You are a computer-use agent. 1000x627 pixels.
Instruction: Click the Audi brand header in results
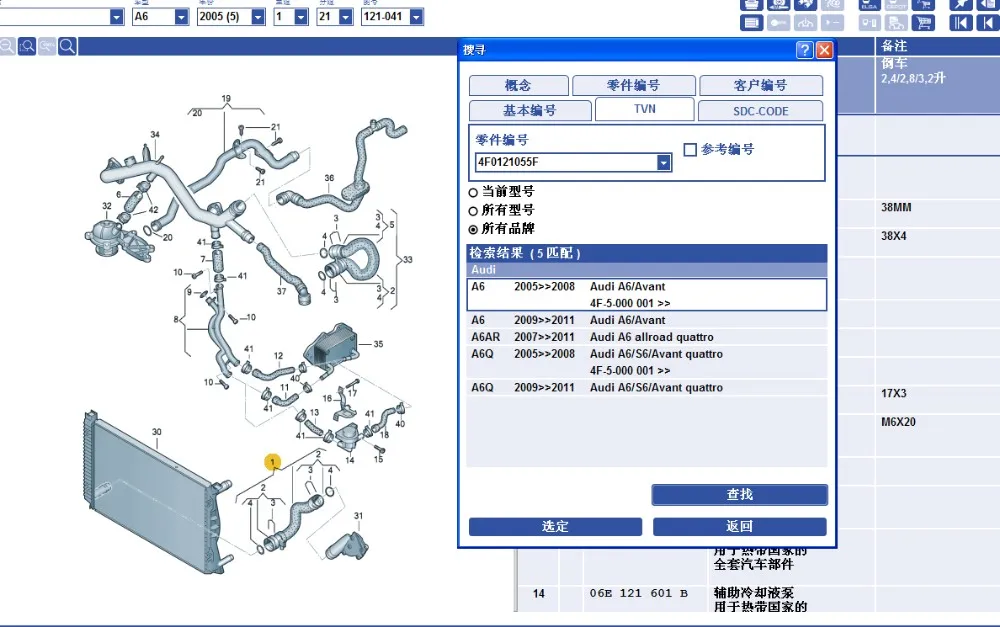pos(647,270)
